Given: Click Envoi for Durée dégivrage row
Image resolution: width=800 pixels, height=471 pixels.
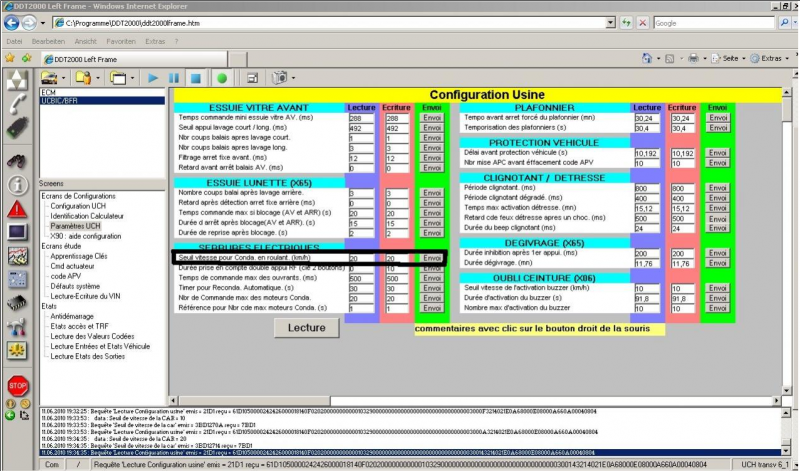Looking at the screenshot, I should tap(717, 263).
